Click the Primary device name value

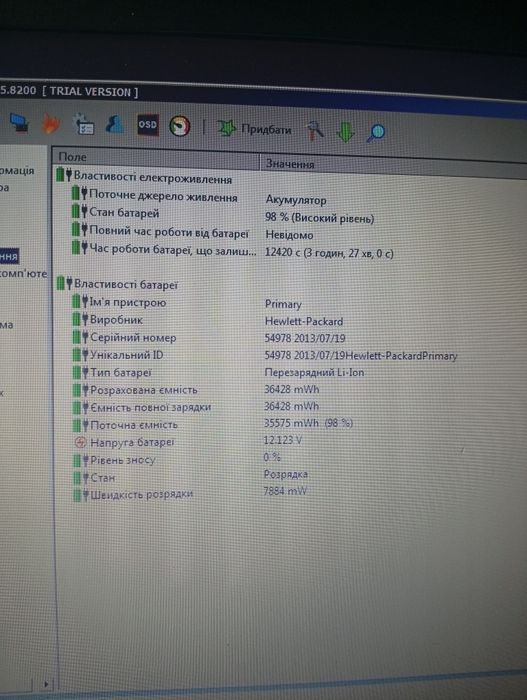283,304
